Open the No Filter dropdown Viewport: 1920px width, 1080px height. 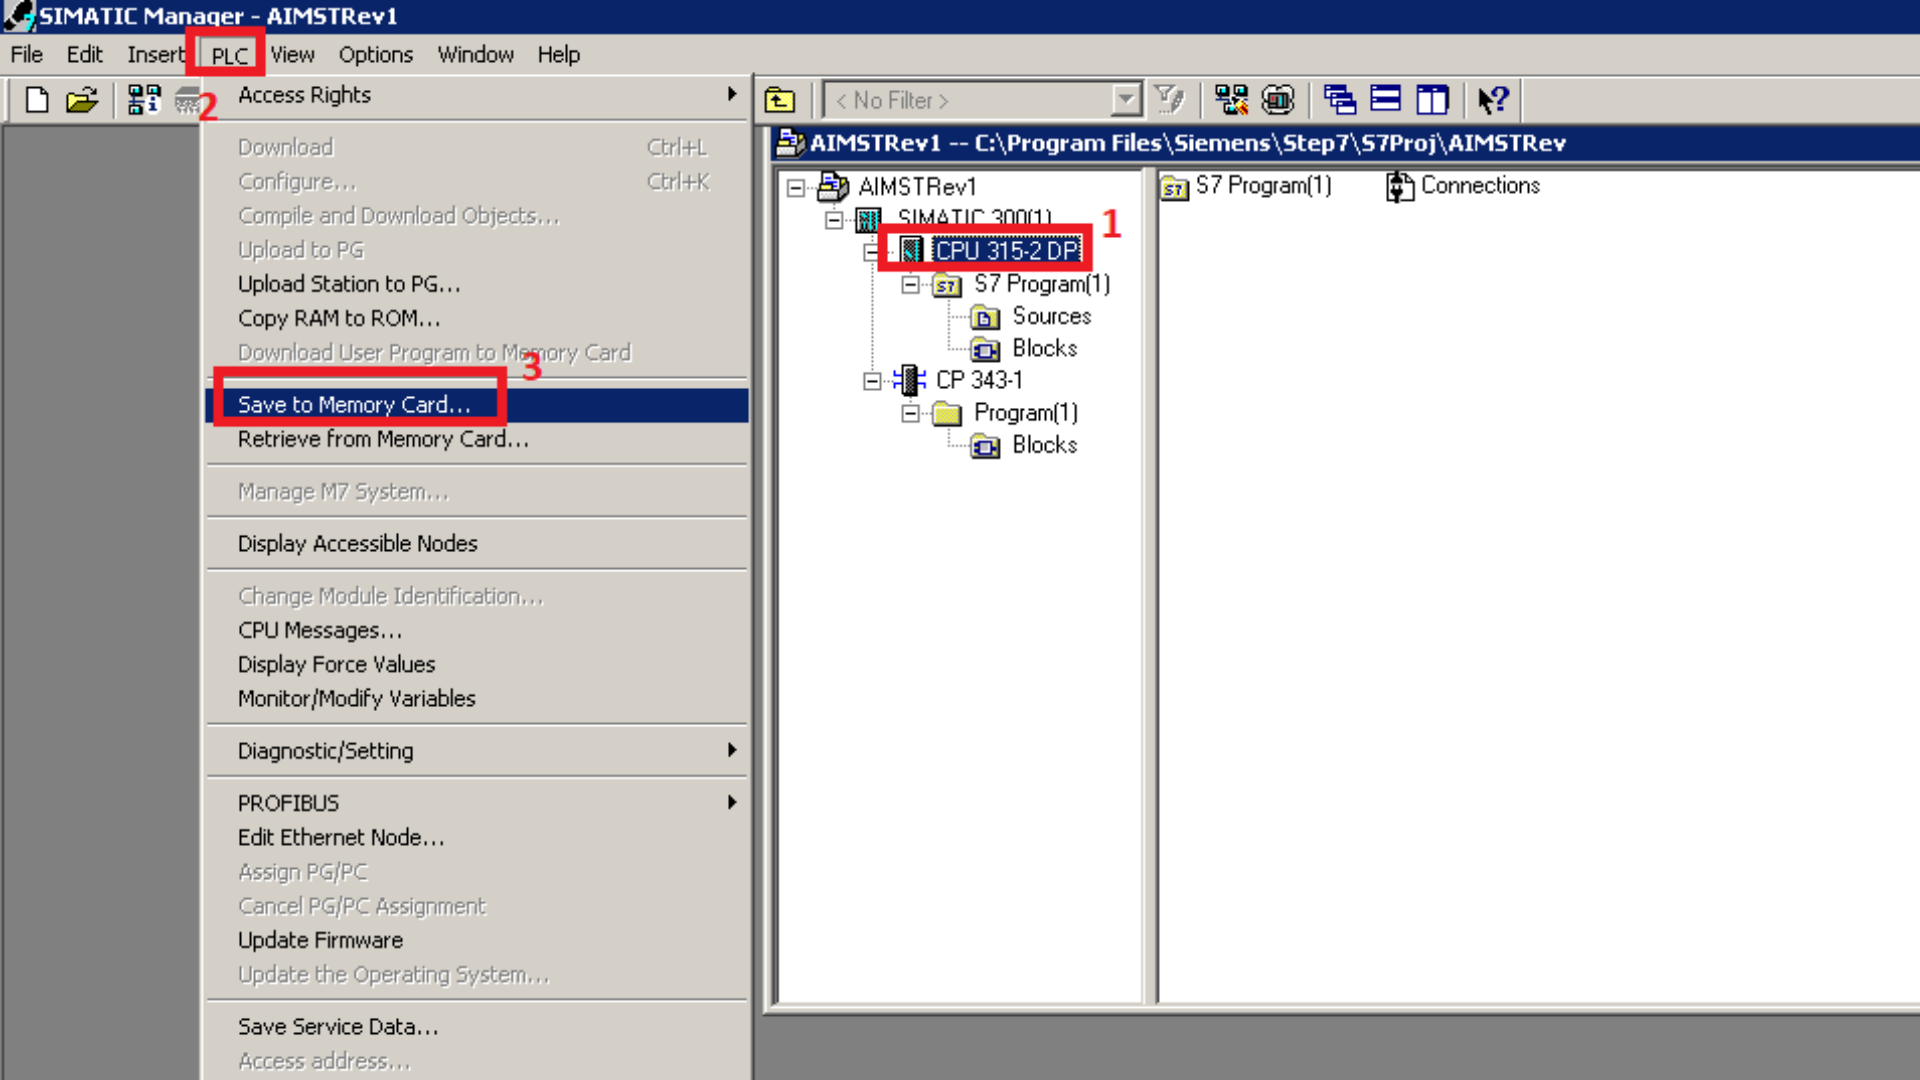1126,100
